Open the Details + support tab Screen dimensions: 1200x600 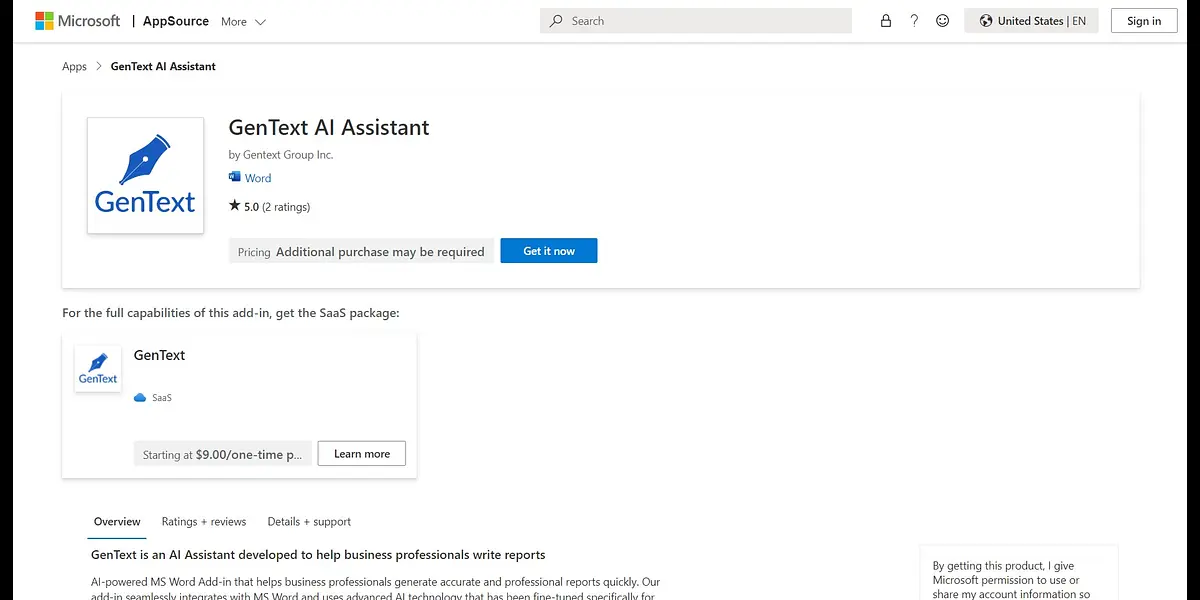[309, 522]
